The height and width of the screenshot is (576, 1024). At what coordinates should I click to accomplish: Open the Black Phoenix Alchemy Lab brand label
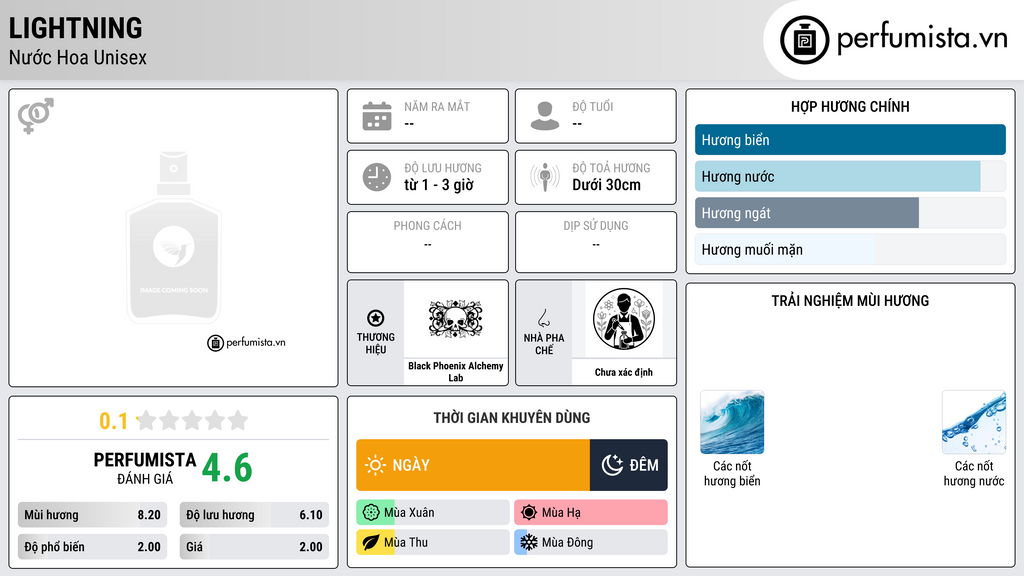click(x=456, y=371)
